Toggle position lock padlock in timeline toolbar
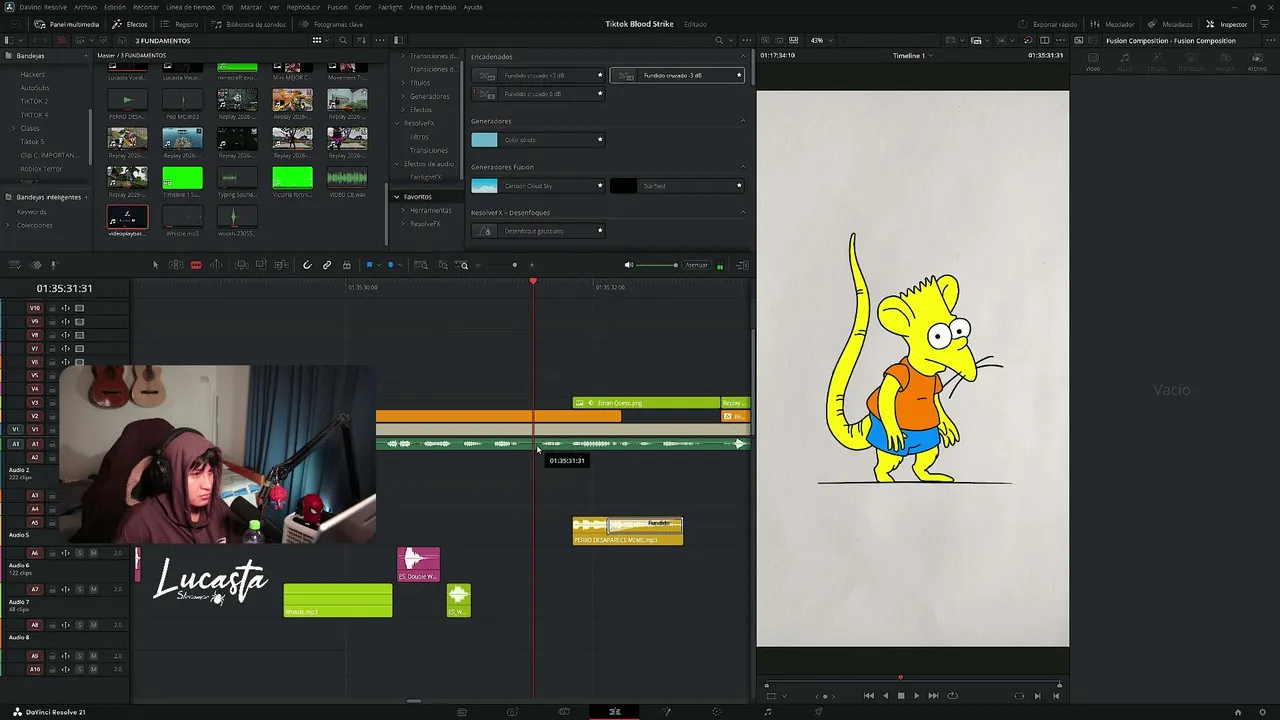 coord(347,265)
